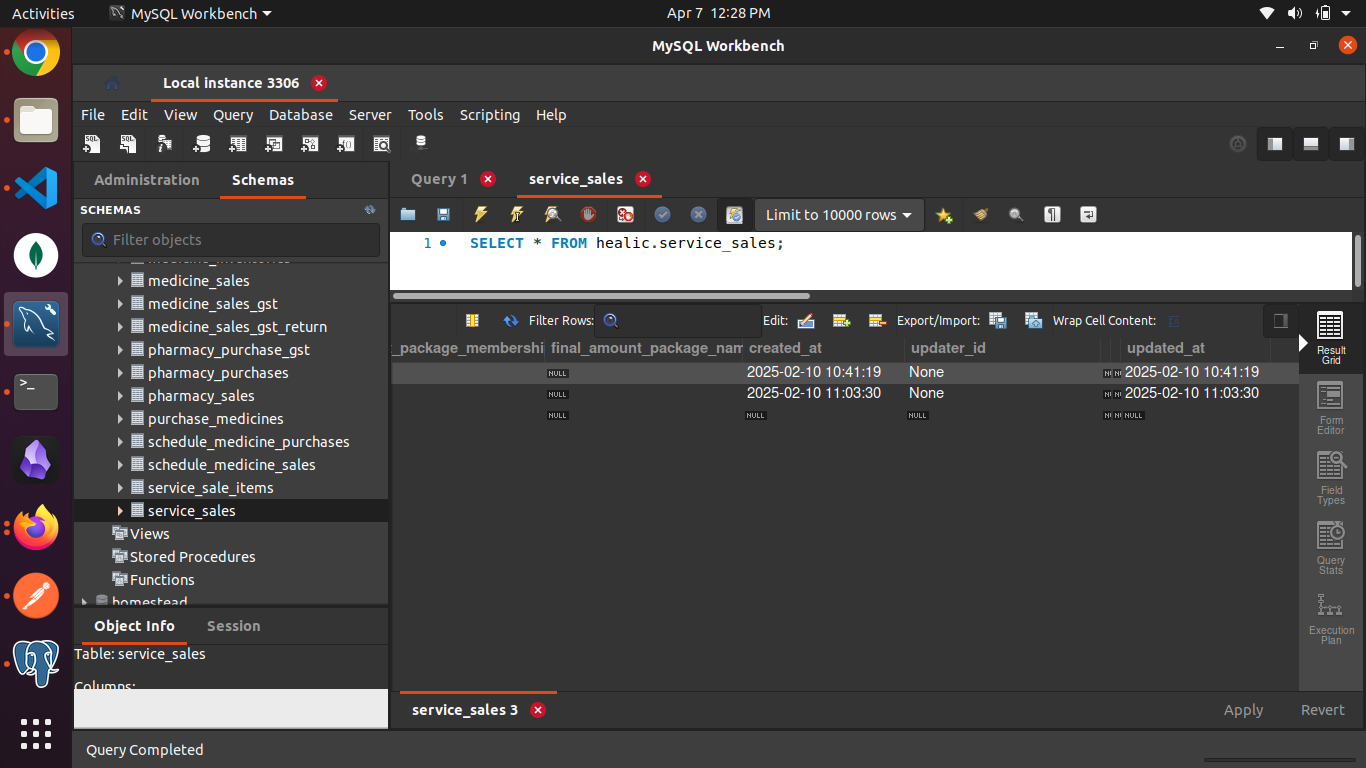This screenshot has height=768, width=1366.
Task: Stop the running query icon
Action: [589, 214]
